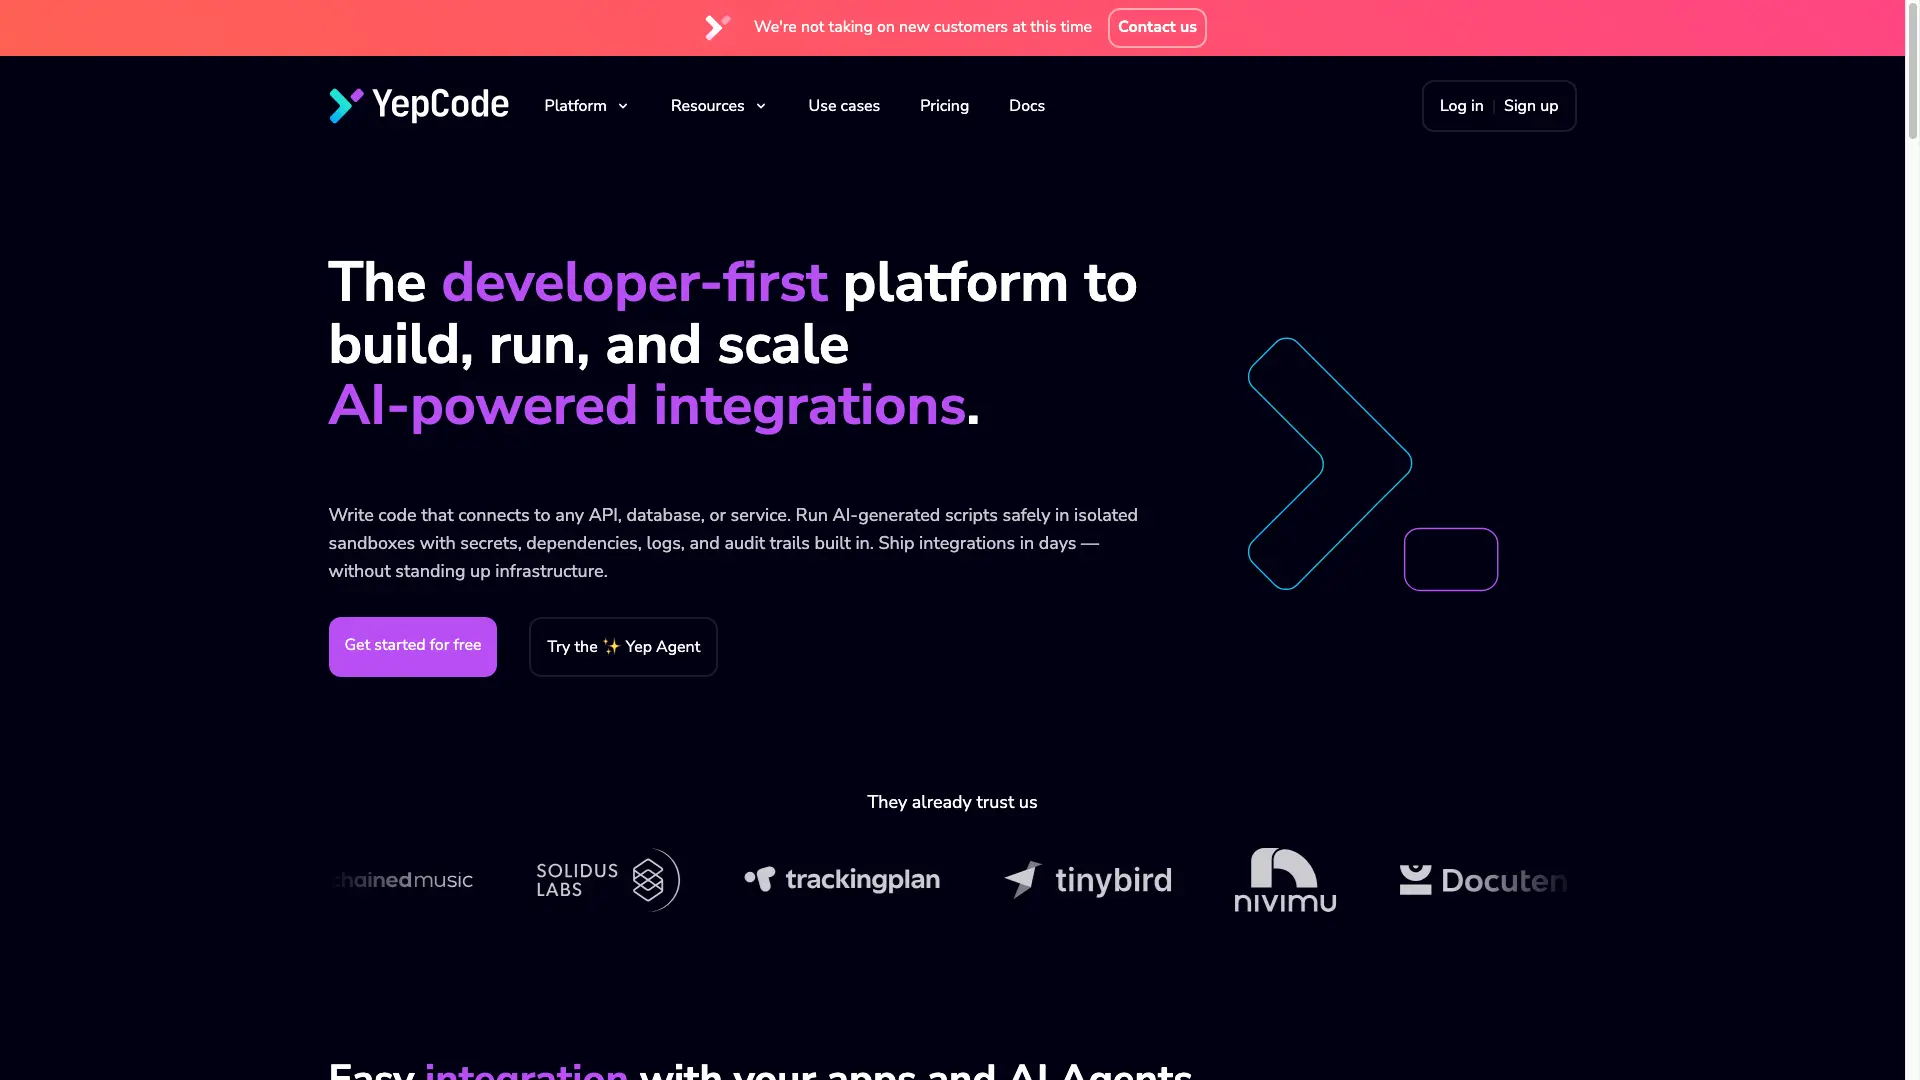Click the Solidus Labs logo

tap(608, 880)
